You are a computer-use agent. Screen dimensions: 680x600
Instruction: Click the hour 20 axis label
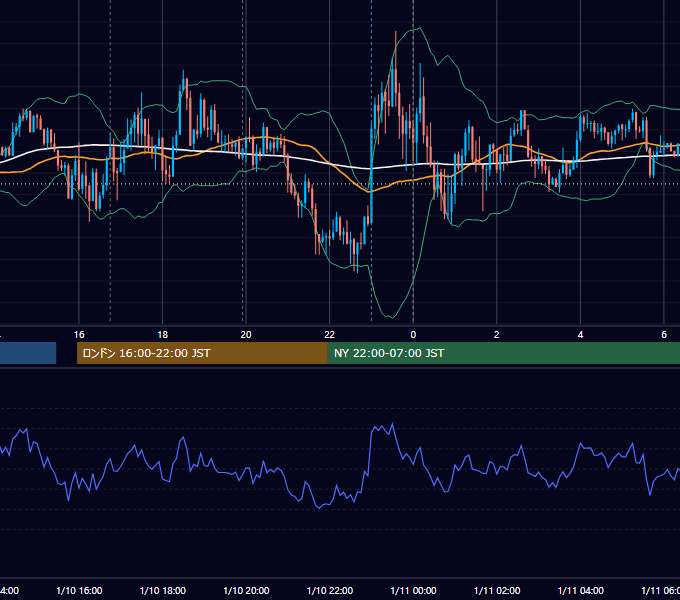(246, 335)
